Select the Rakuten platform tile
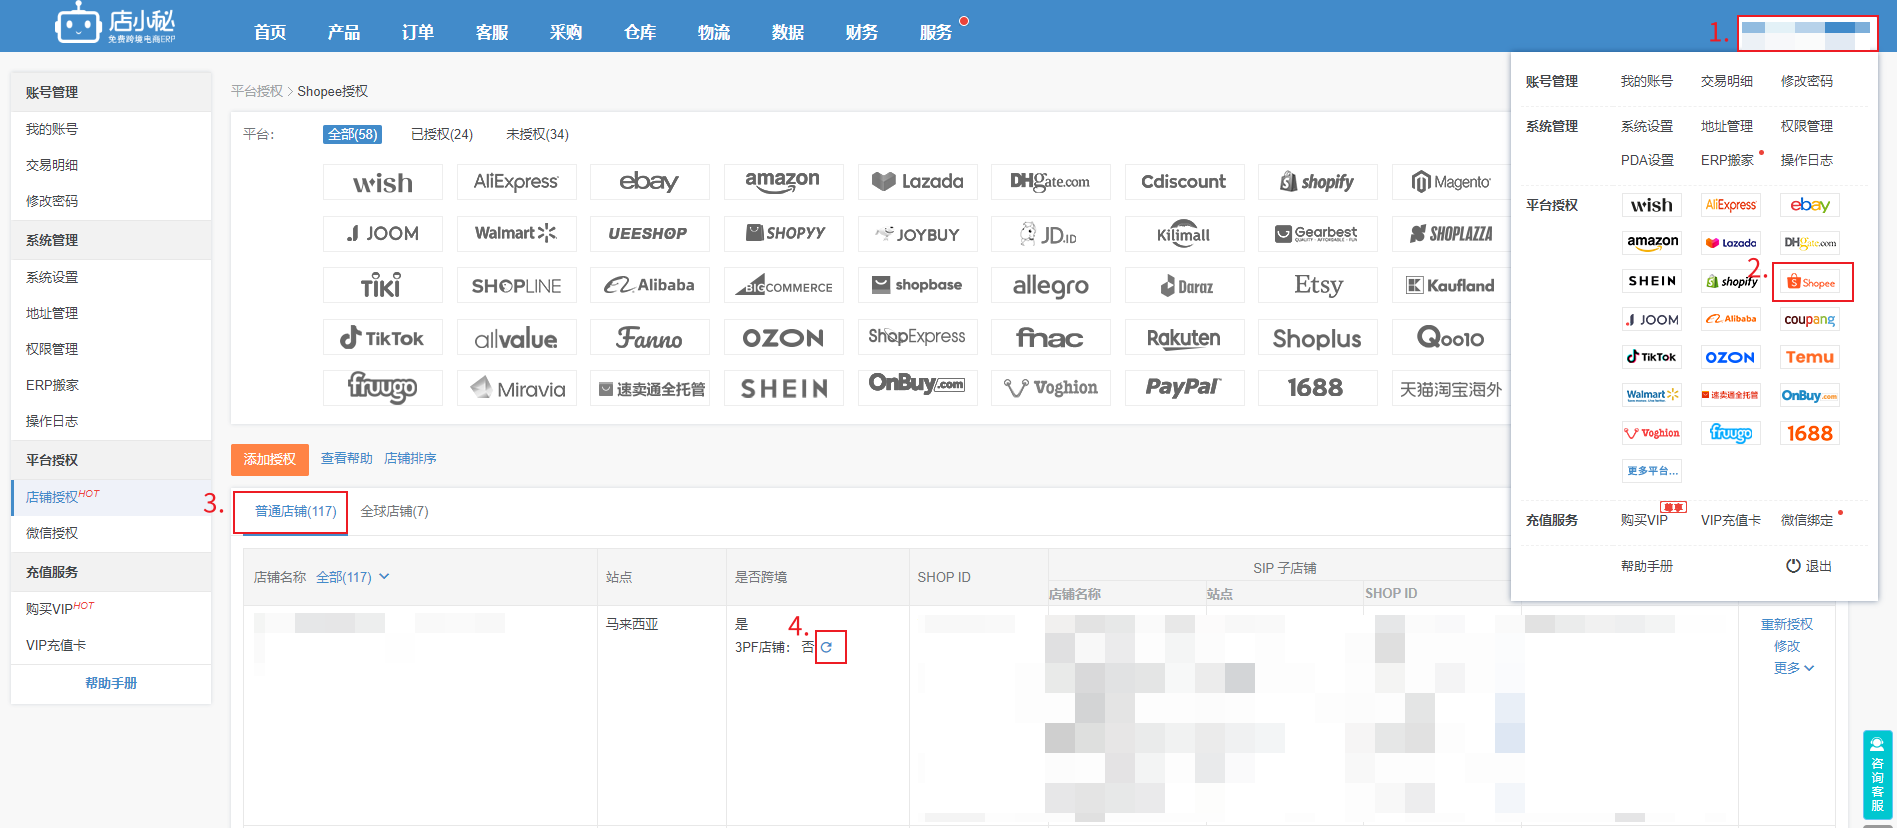 click(x=1184, y=338)
